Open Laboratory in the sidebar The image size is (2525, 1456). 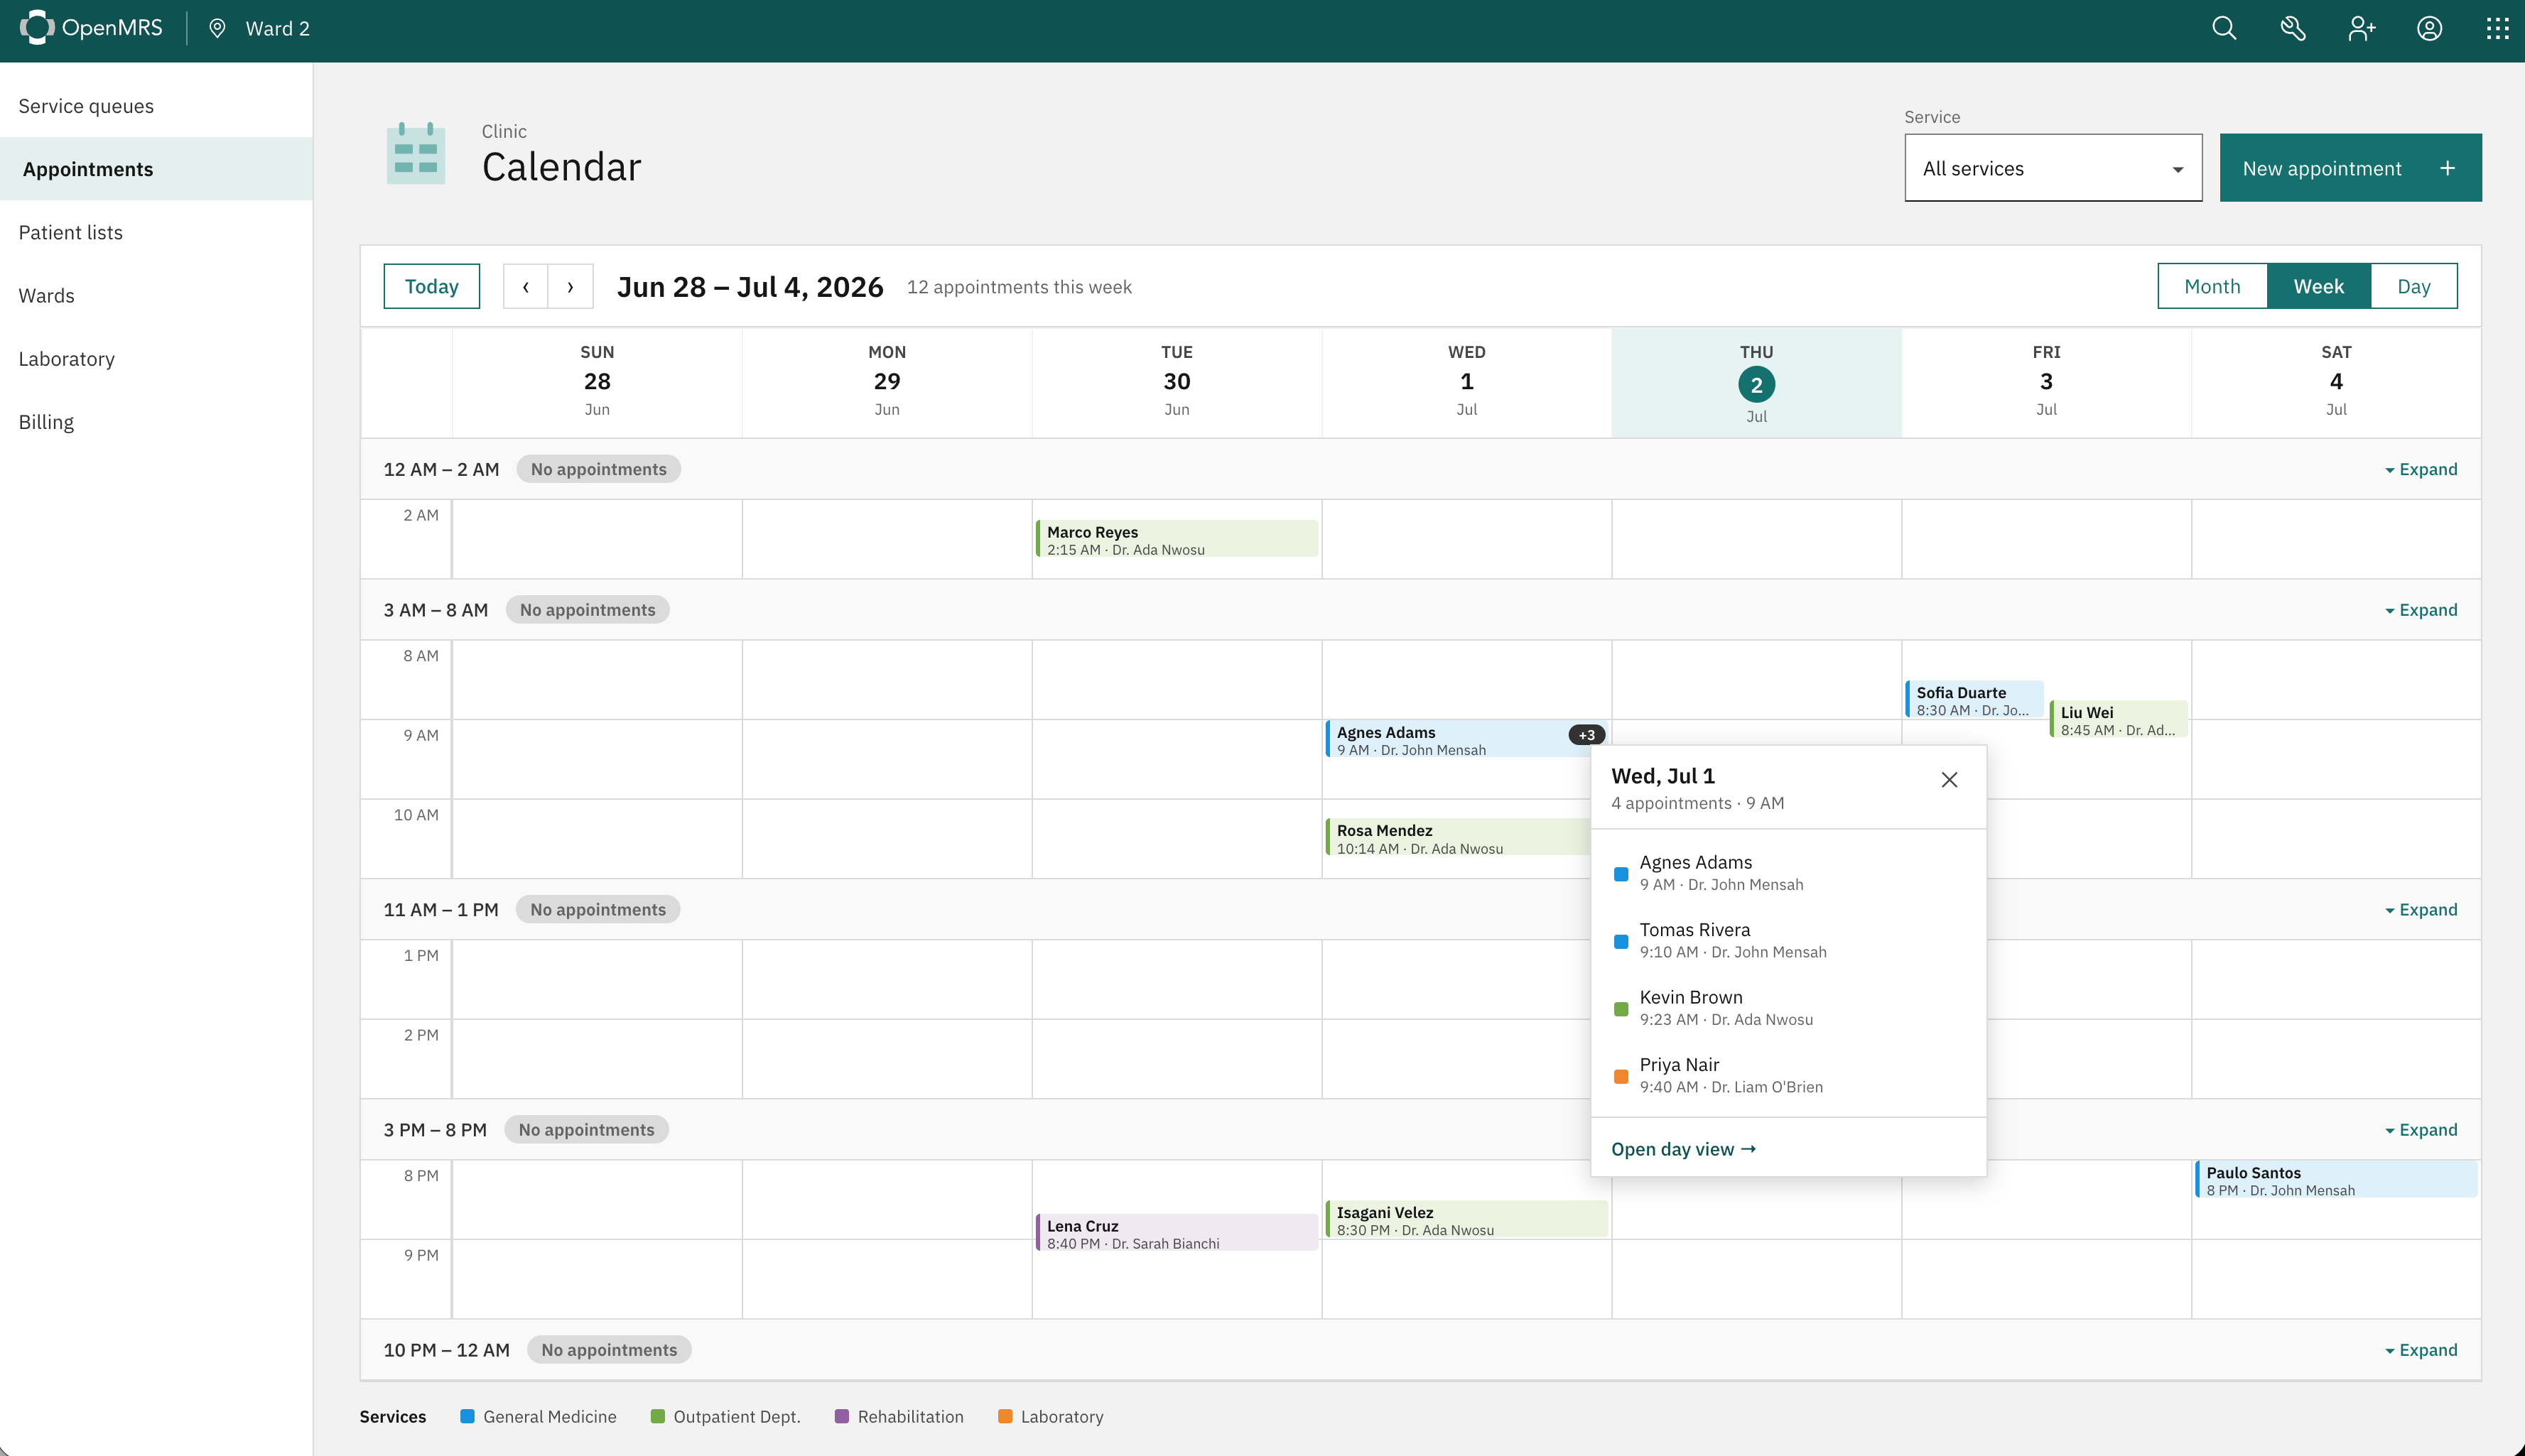click(156, 358)
